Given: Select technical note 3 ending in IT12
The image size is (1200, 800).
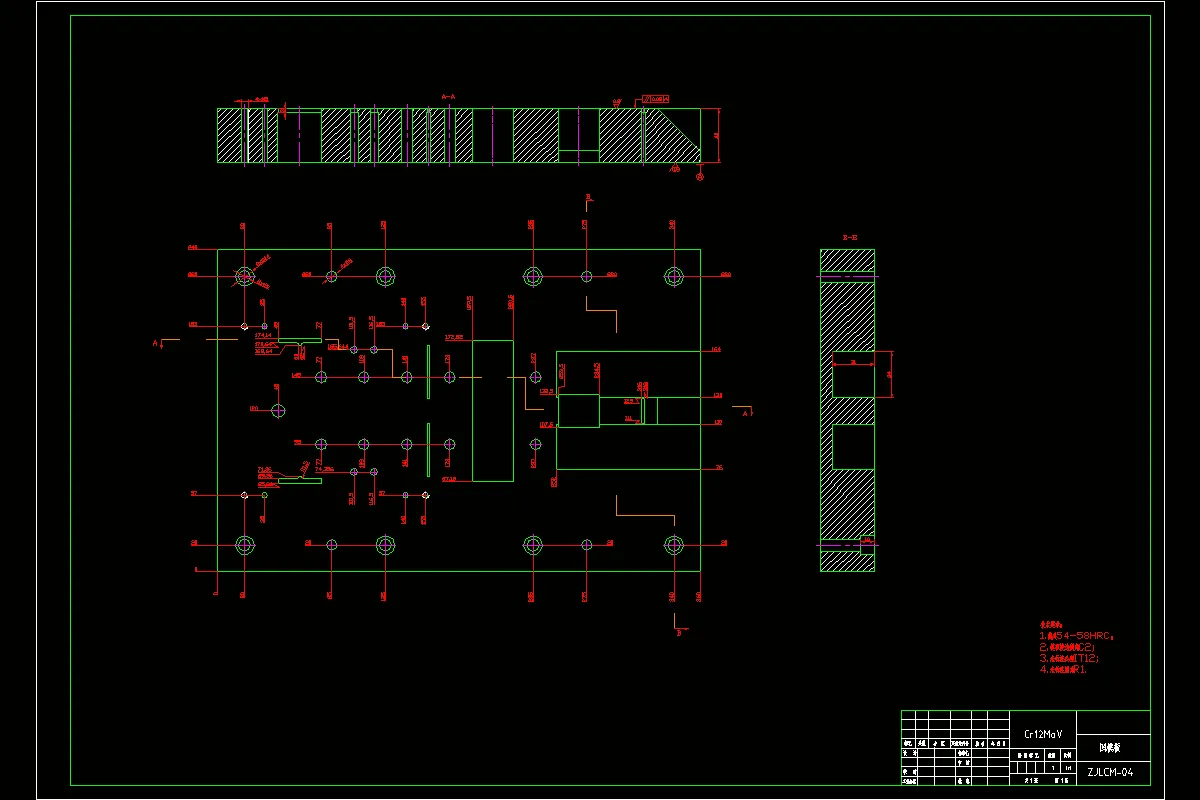Looking at the screenshot, I should 1070,658.
